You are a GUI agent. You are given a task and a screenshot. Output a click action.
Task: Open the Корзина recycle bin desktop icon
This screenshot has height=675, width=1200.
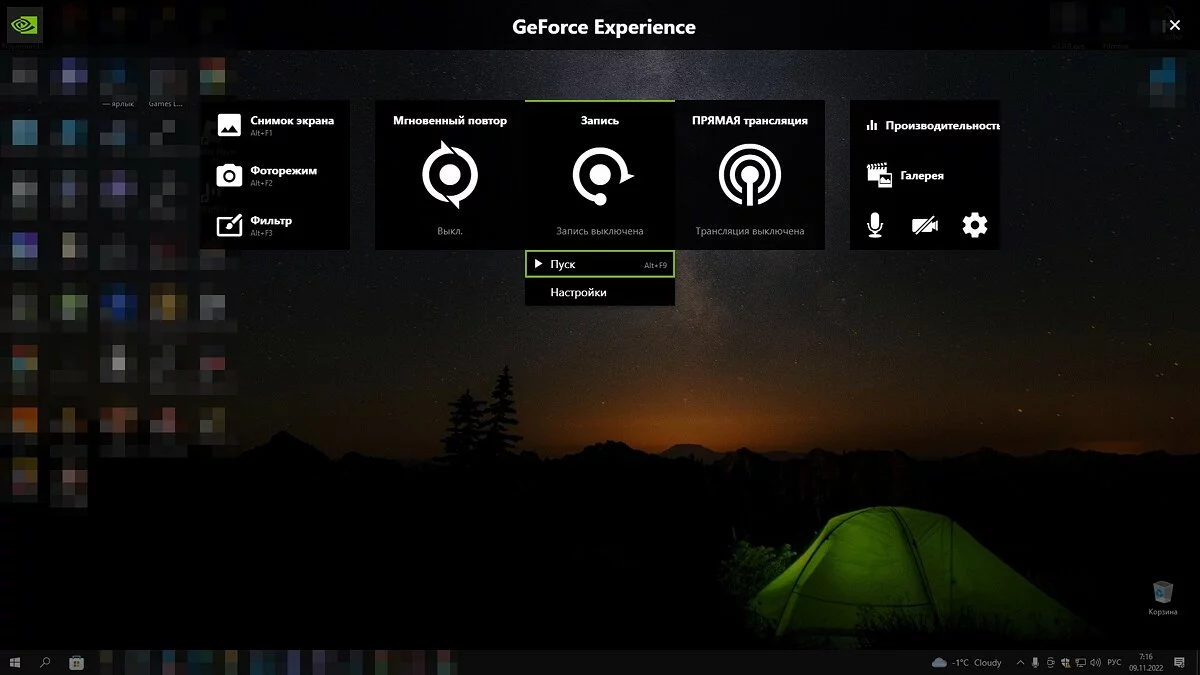(x=1163, y=597)
